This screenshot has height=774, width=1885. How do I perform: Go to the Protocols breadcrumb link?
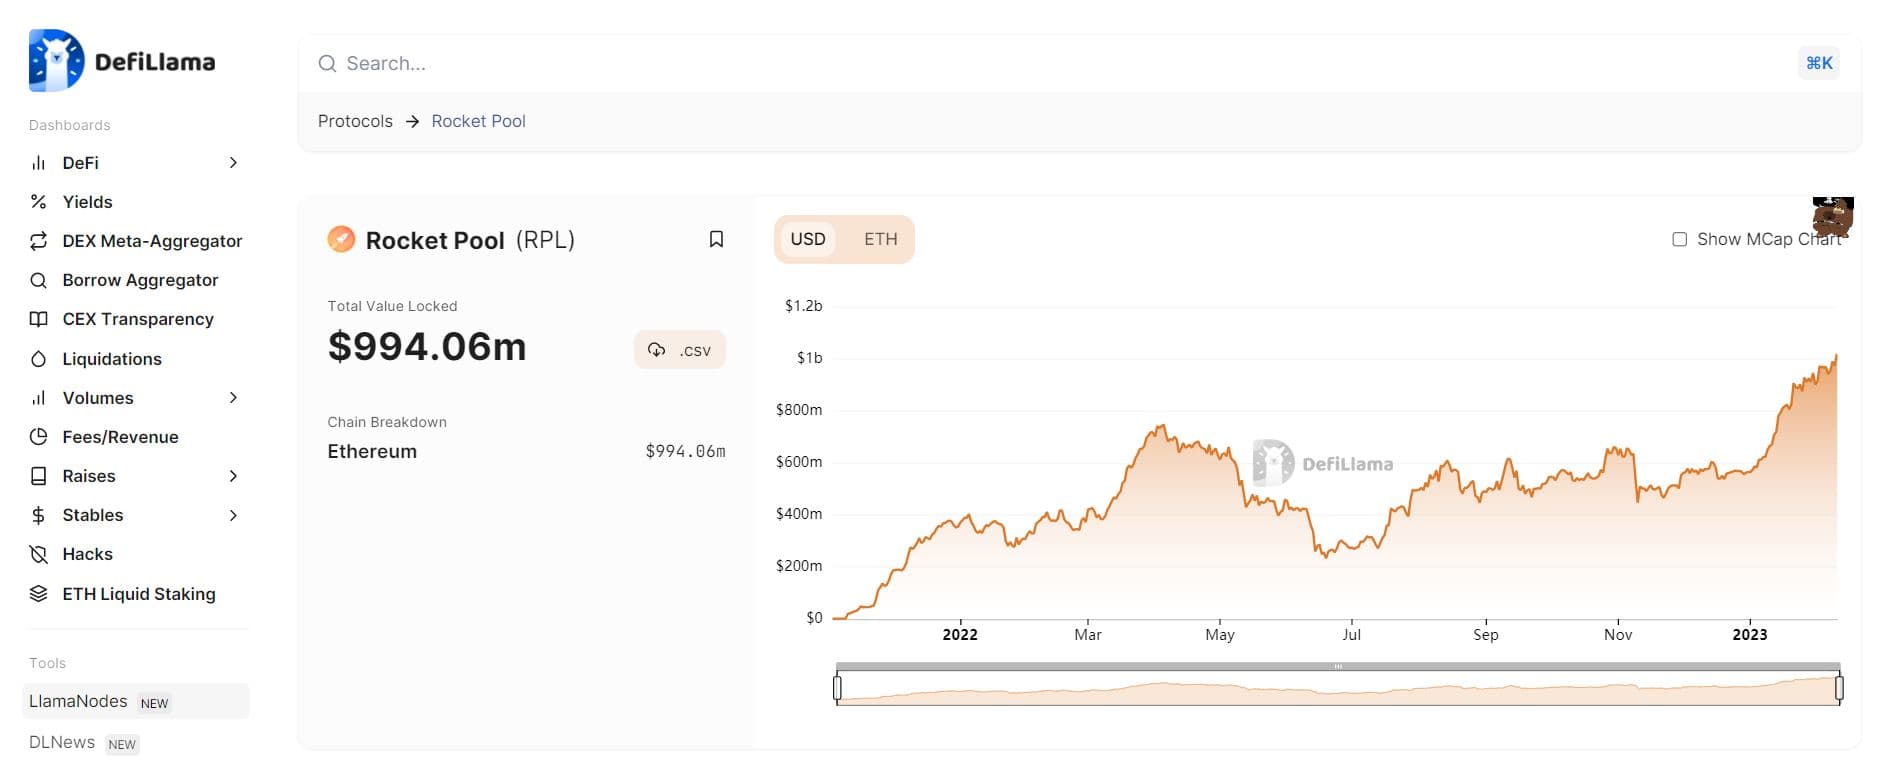(355, 121)
